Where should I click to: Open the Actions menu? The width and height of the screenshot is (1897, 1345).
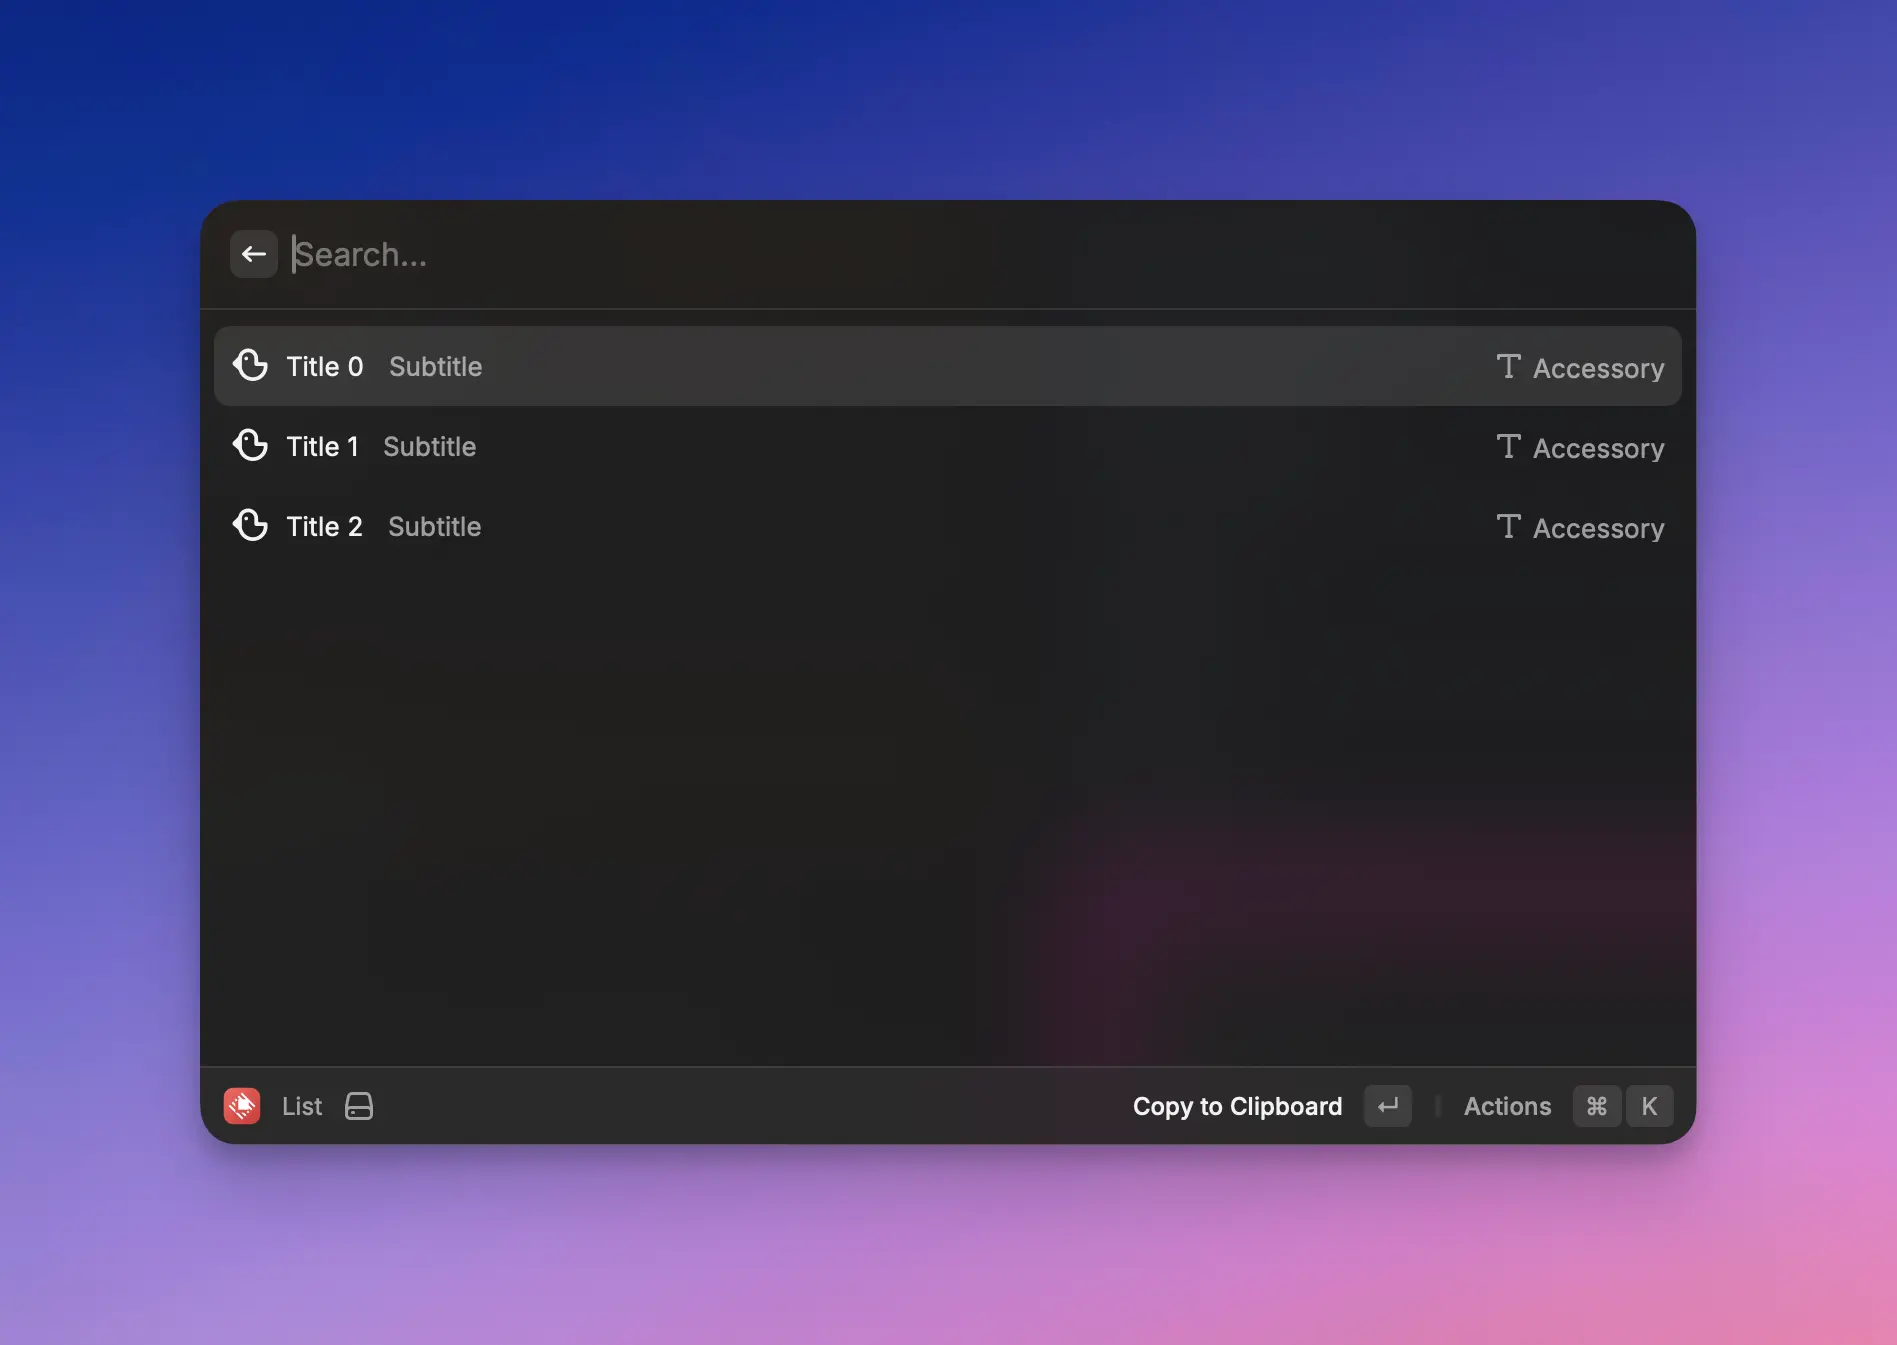[x=1507, y=1106]
